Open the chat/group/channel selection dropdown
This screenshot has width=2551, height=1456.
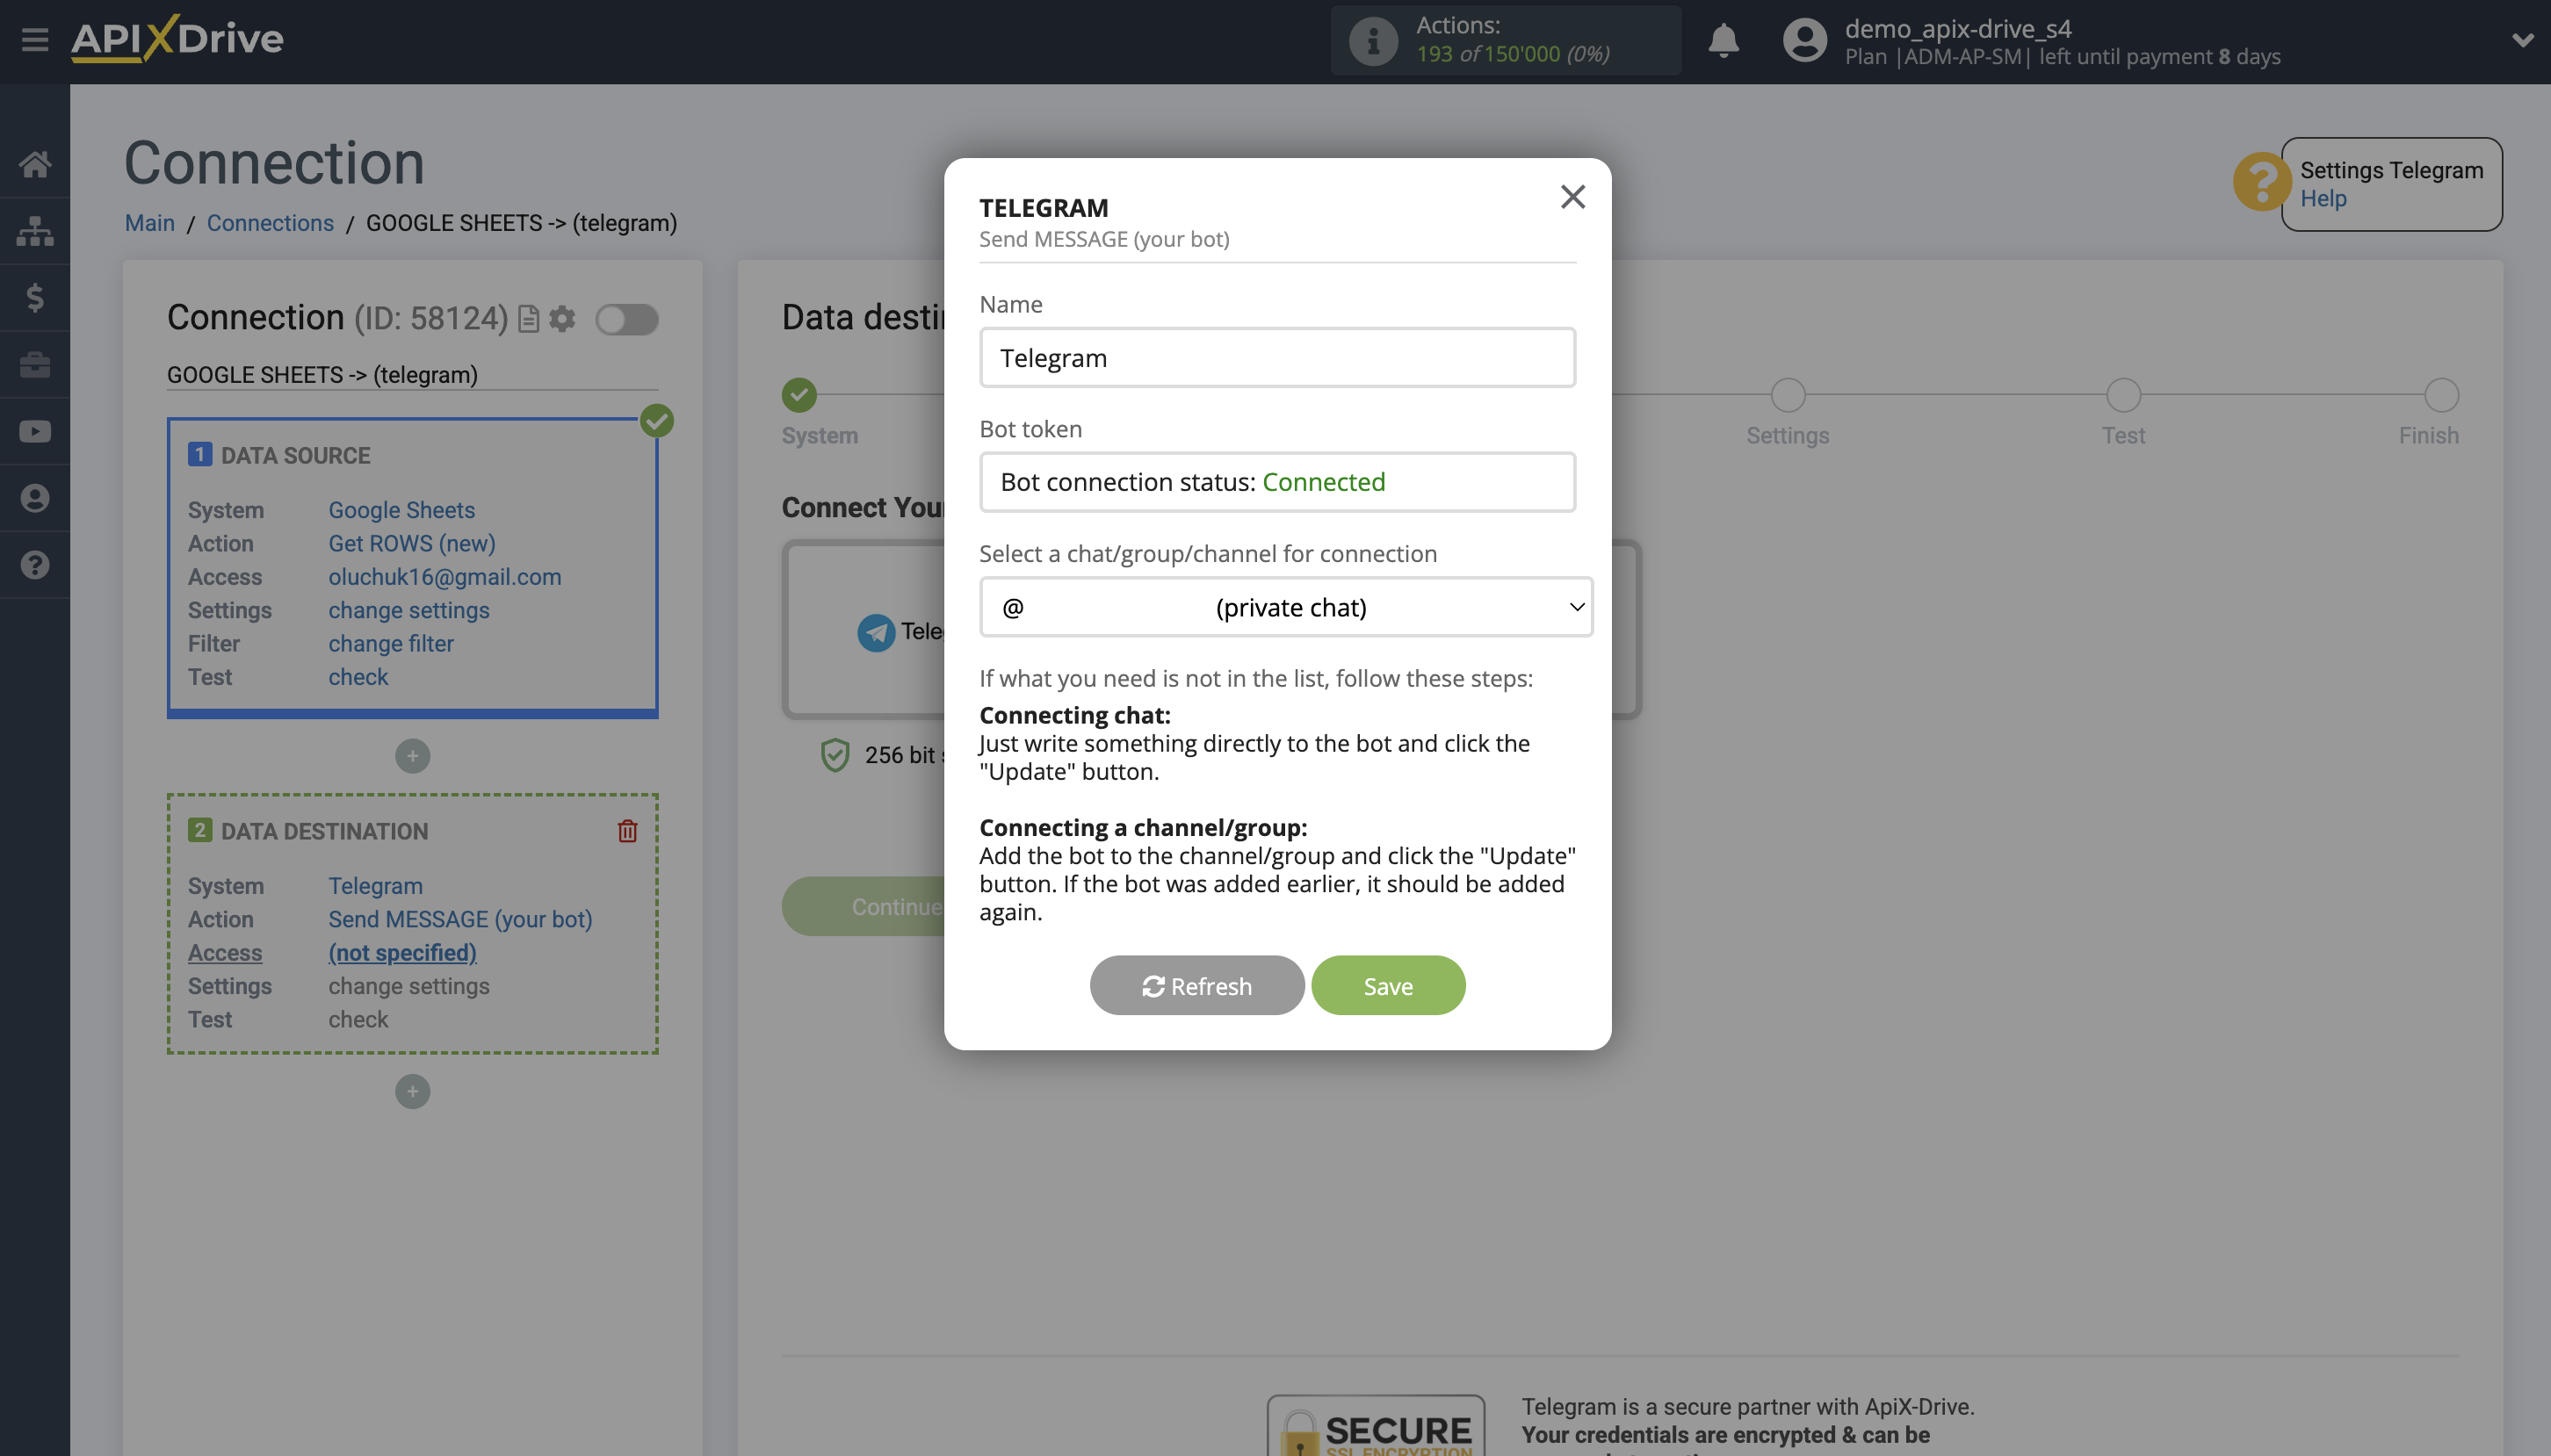(x=1285, y=606)
